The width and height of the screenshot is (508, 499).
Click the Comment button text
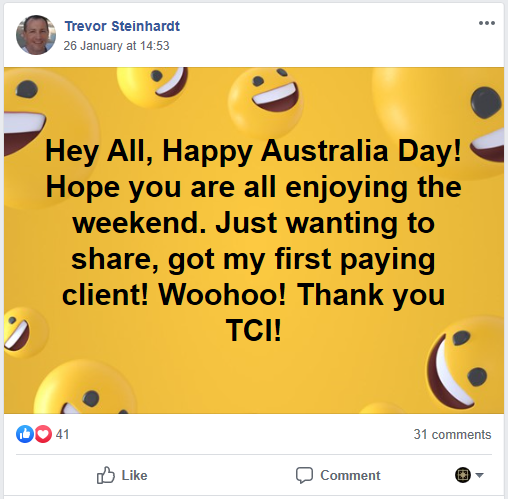(350, 475)
